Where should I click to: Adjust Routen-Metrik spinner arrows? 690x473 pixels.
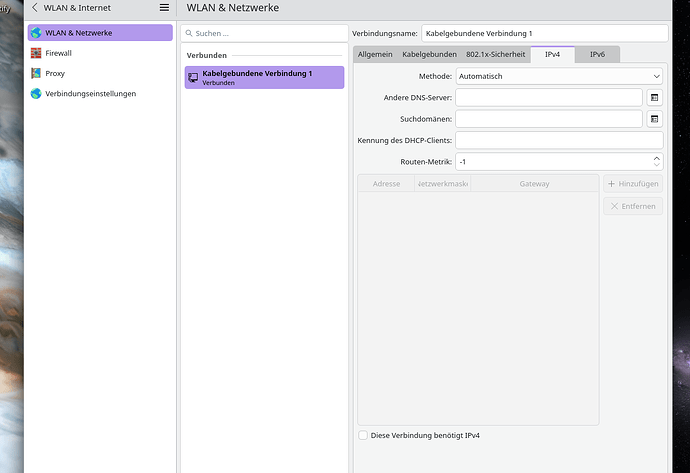click(656, 161)
